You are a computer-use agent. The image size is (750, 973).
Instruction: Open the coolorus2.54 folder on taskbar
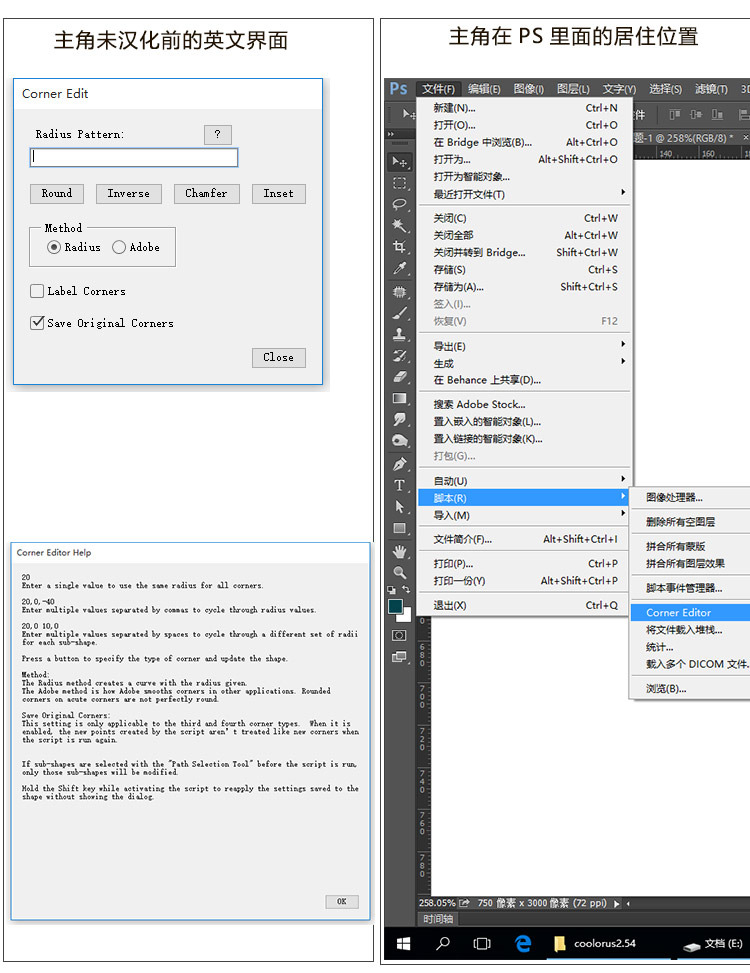click(x=595, y=943)
